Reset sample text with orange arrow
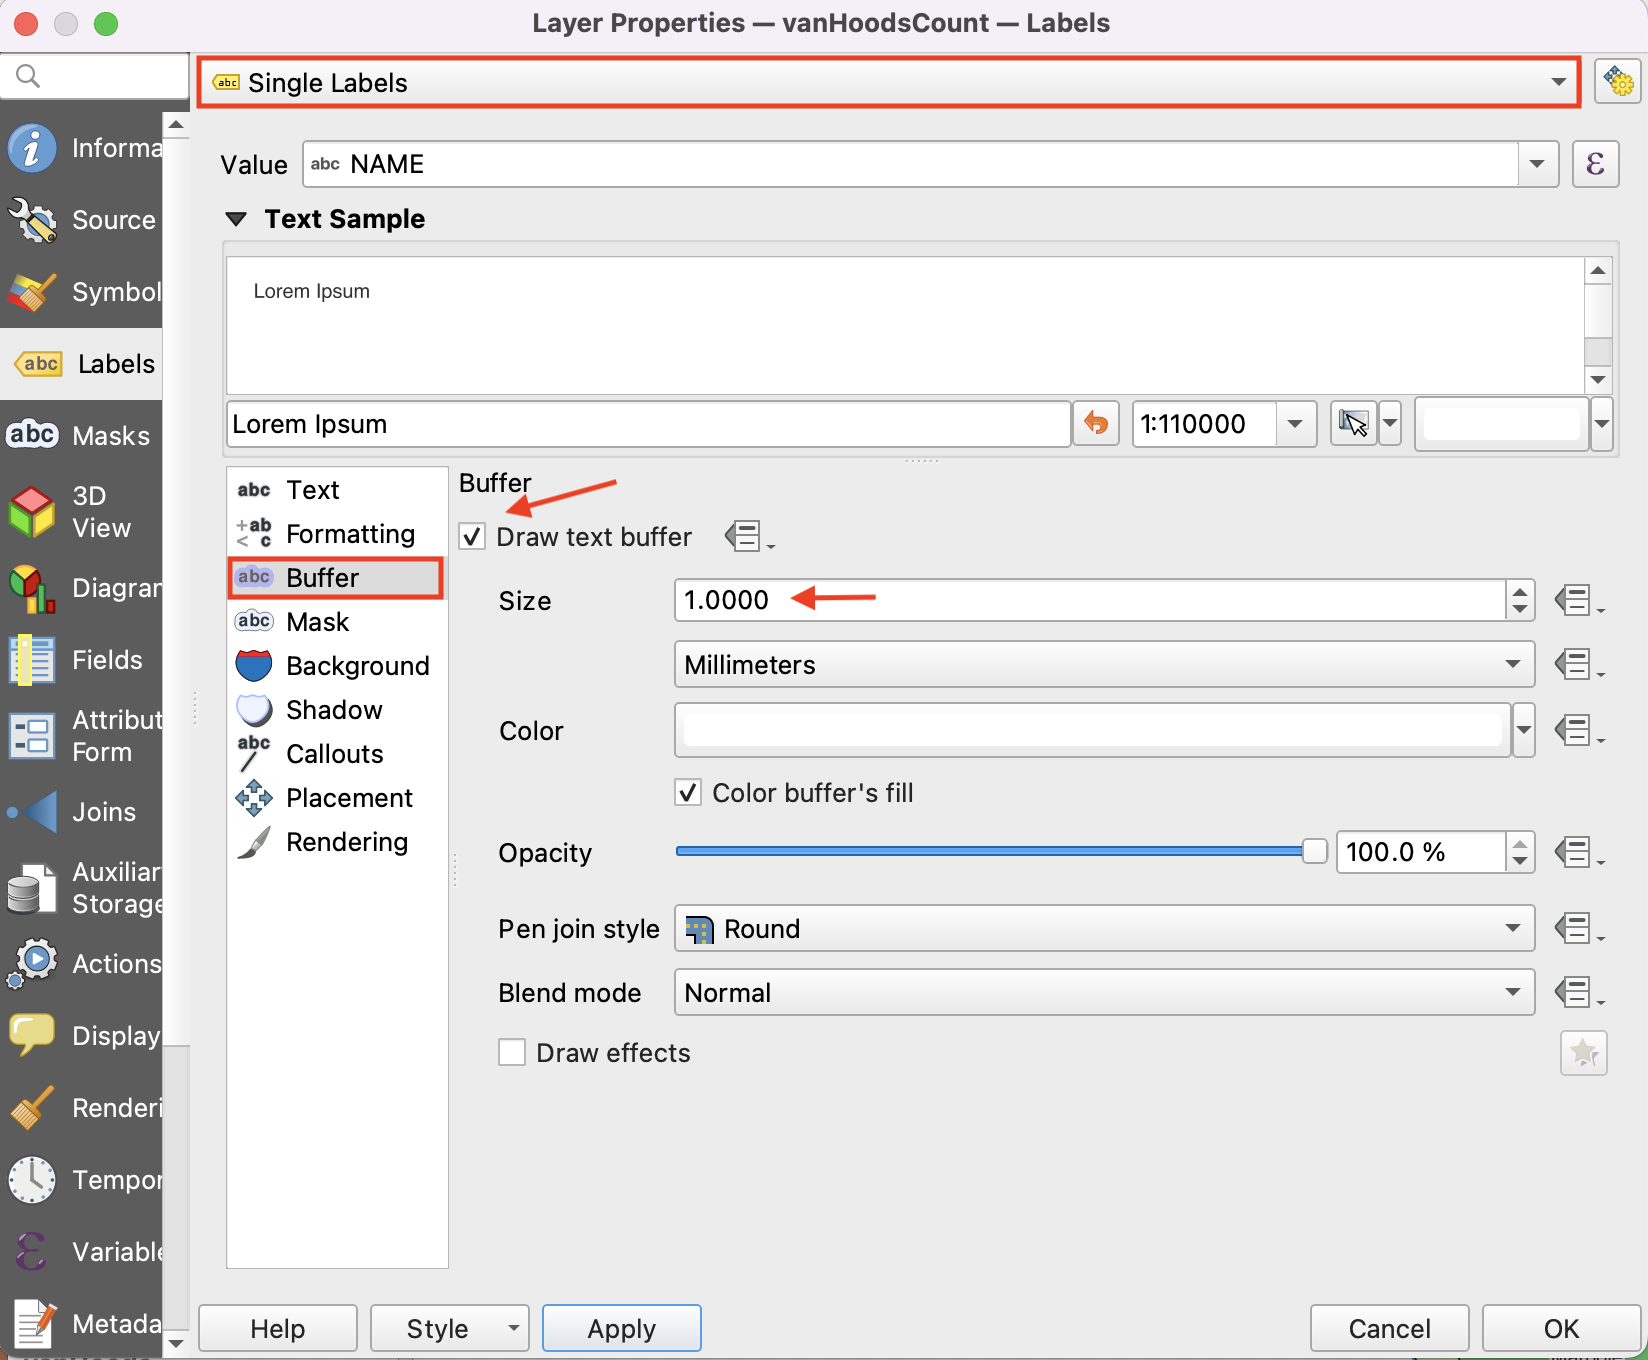1648x1360 pixels. click(1096, 424)
